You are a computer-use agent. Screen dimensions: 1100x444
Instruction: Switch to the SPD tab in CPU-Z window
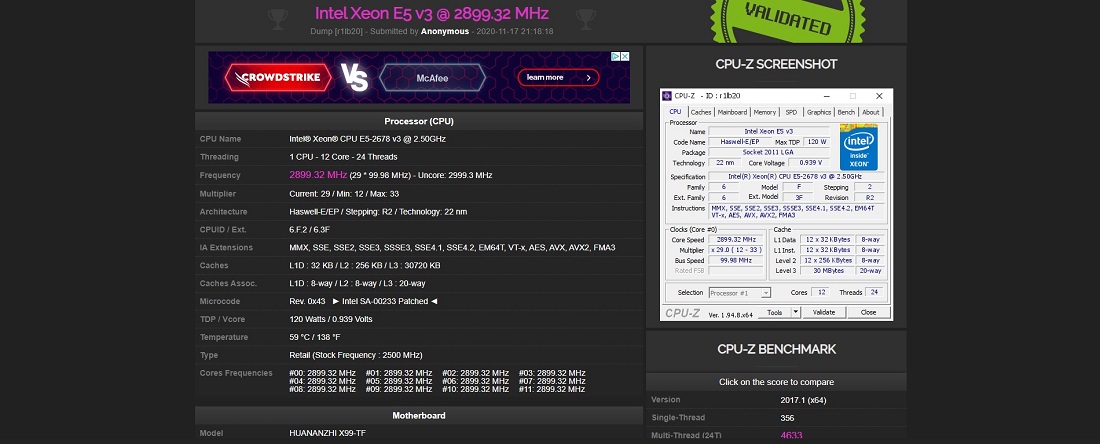tap(791, 112)
